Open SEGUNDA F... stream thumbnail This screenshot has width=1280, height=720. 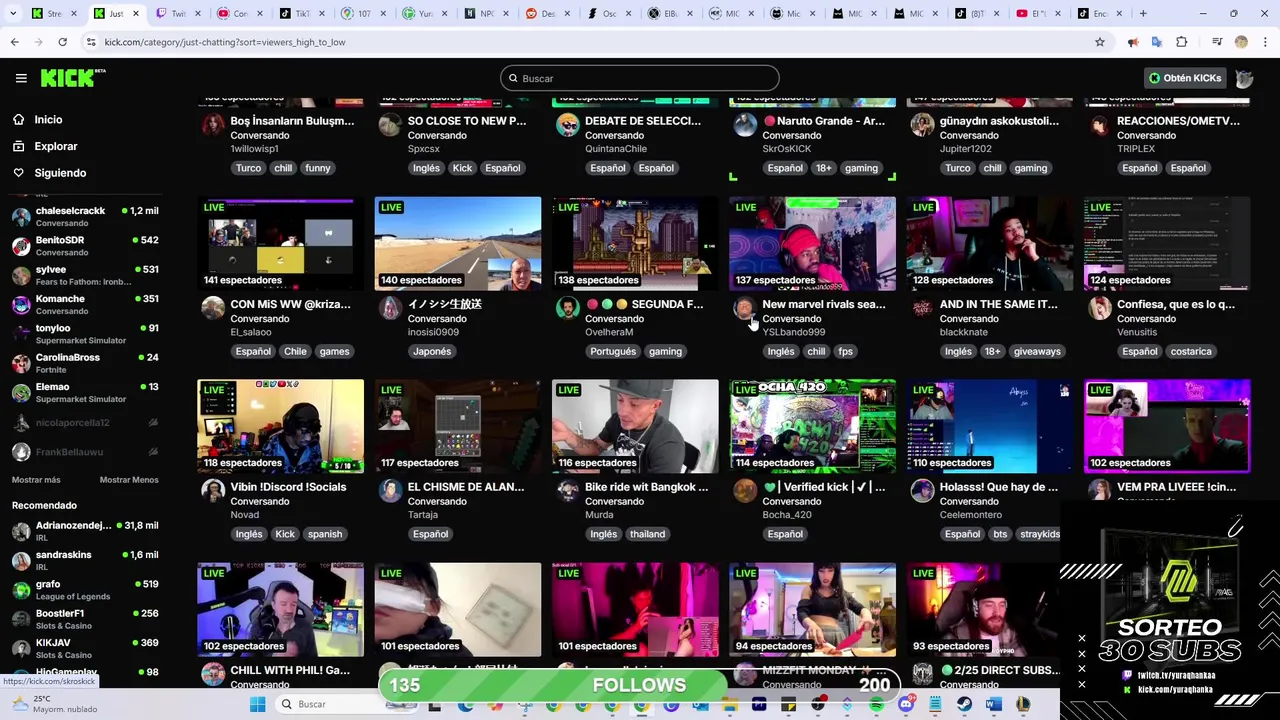point(635,243)
